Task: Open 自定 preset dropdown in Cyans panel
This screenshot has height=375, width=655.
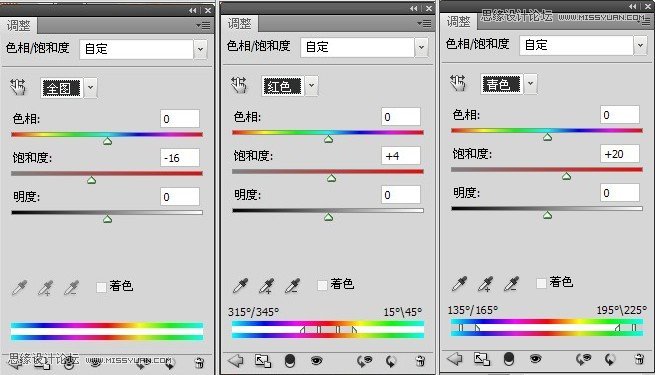Action: 640,45
